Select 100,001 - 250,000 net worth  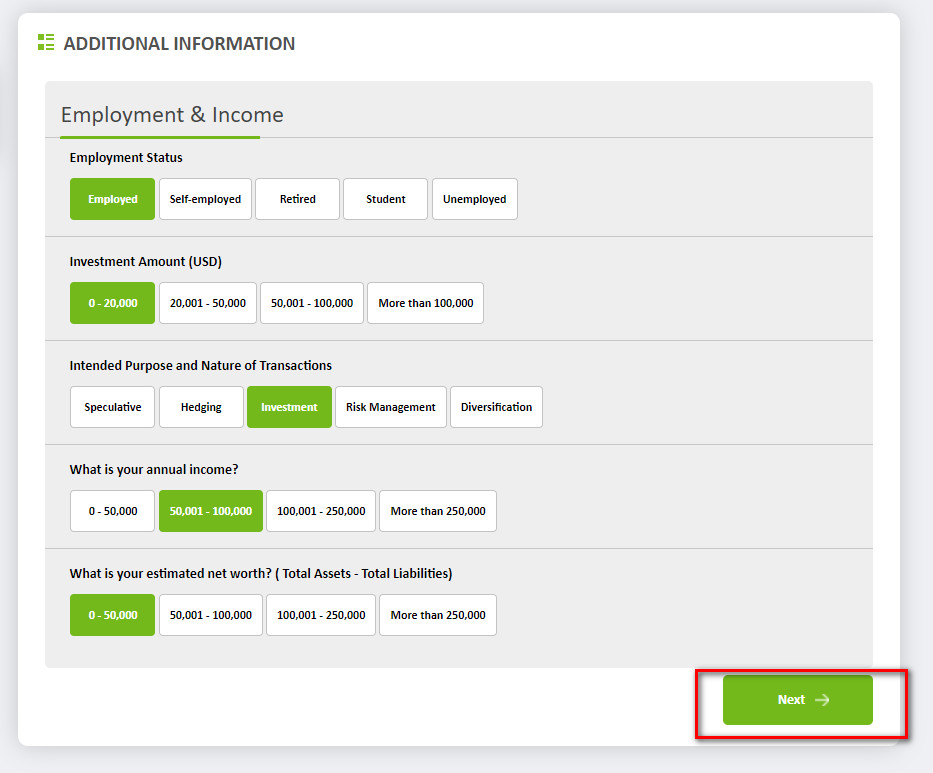tap(320, 615)
